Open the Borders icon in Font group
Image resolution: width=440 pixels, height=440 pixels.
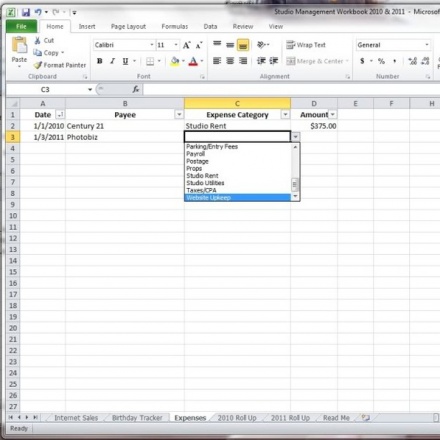click(x=150, y=61)
